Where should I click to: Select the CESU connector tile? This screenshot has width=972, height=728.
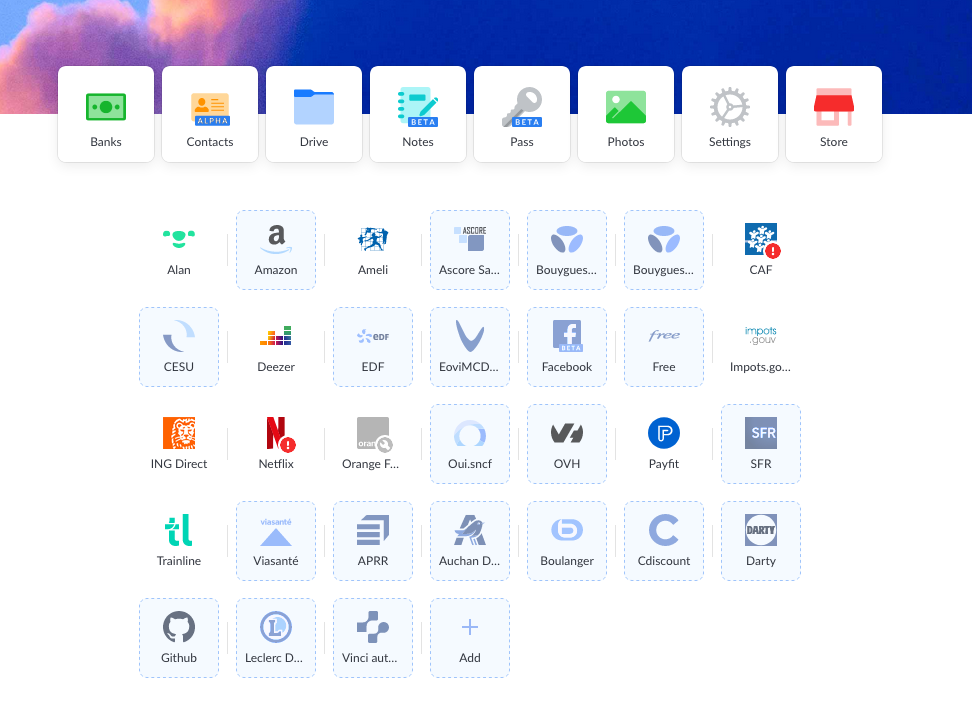[x=179, y=347]
